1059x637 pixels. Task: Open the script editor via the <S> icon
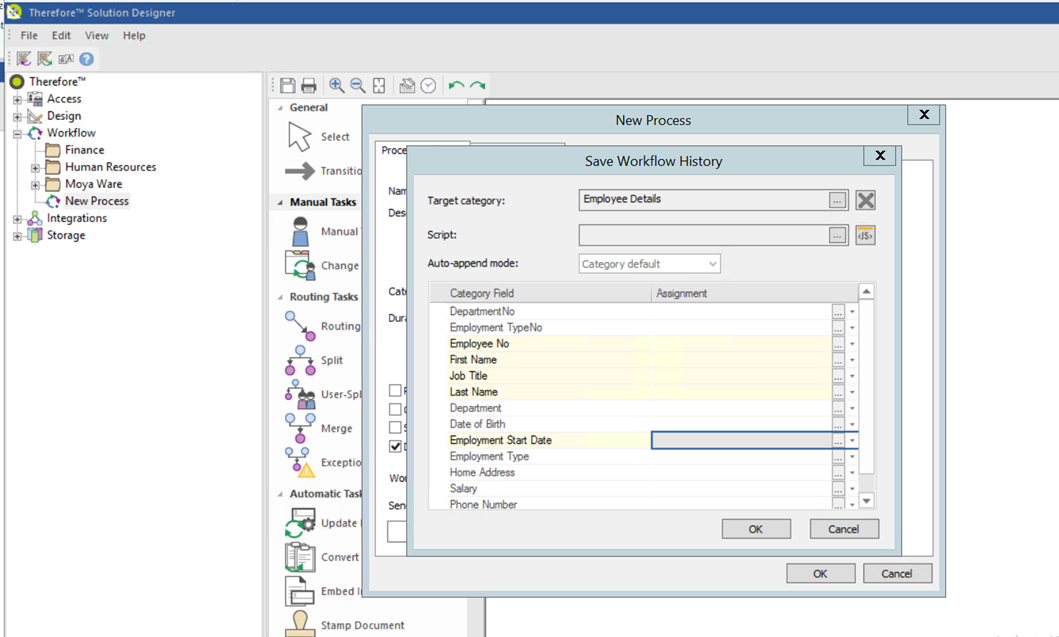click(x=865, y=235)
